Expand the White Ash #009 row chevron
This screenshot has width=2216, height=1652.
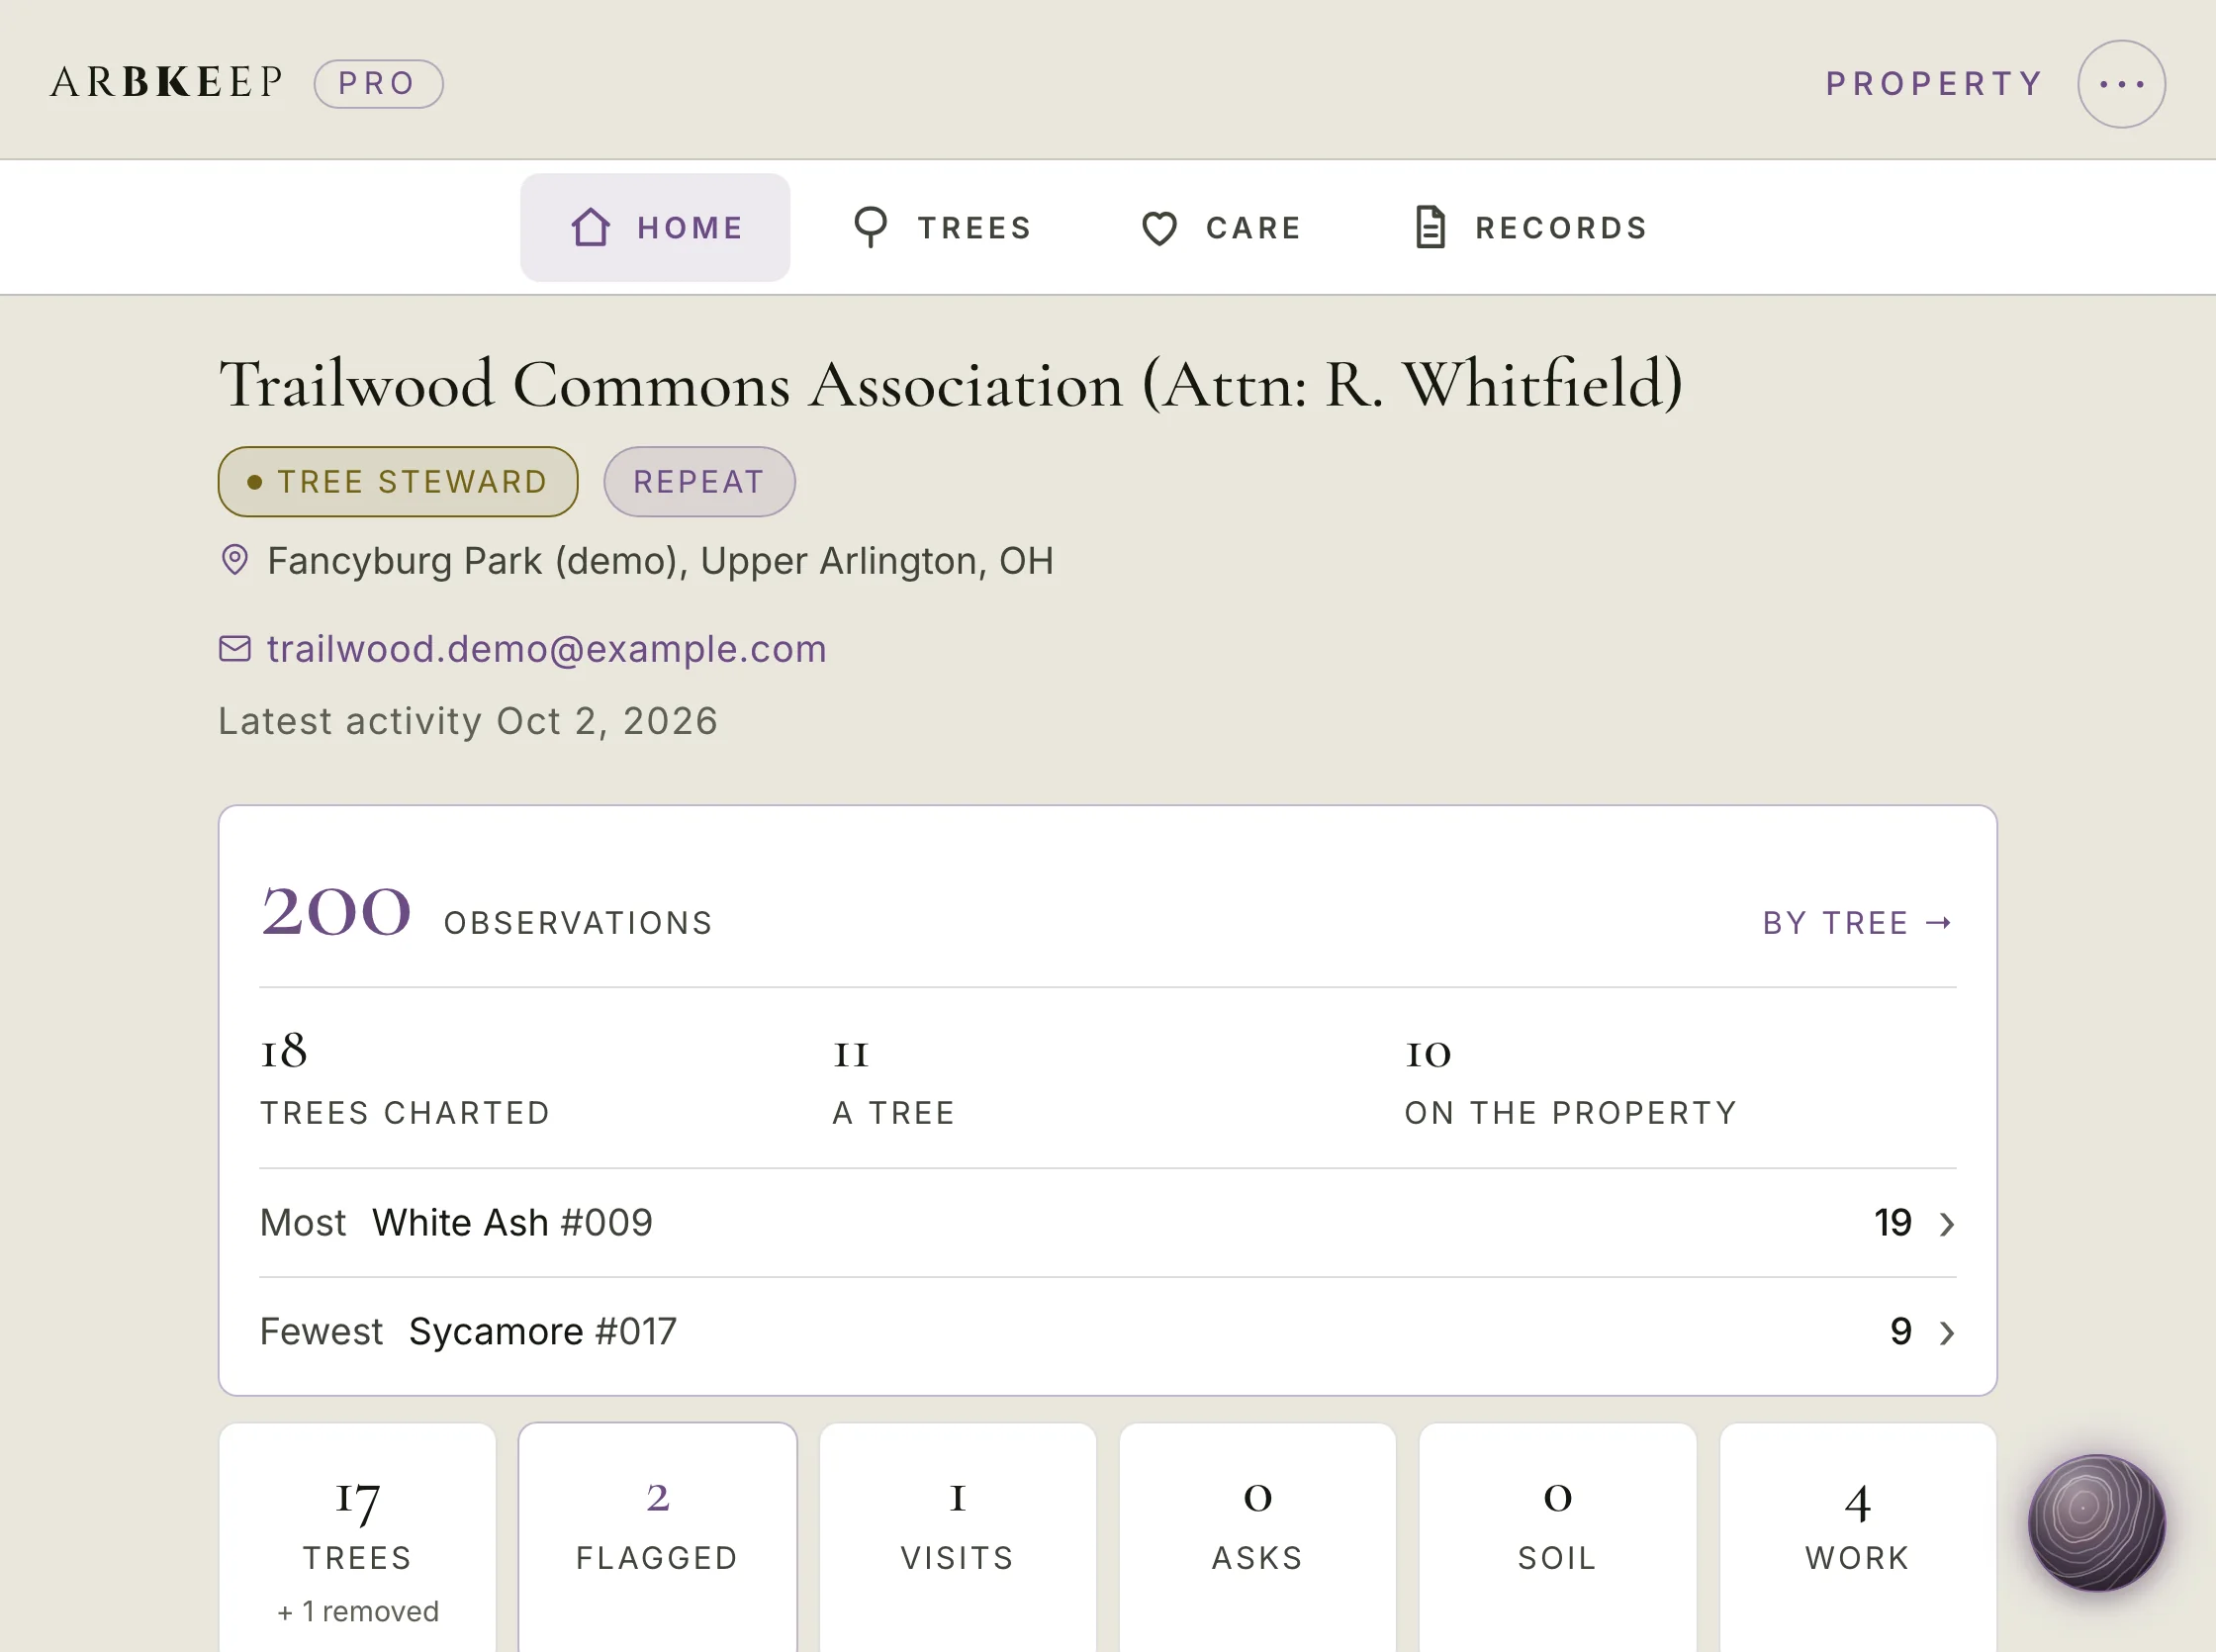tap(1946, 1224)
